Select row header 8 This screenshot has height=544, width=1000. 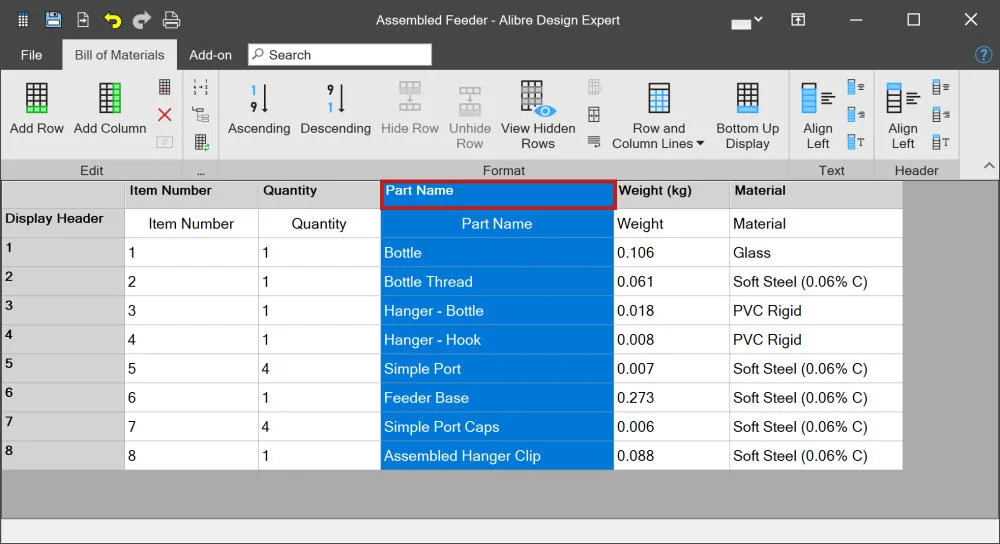pos(63,455)
